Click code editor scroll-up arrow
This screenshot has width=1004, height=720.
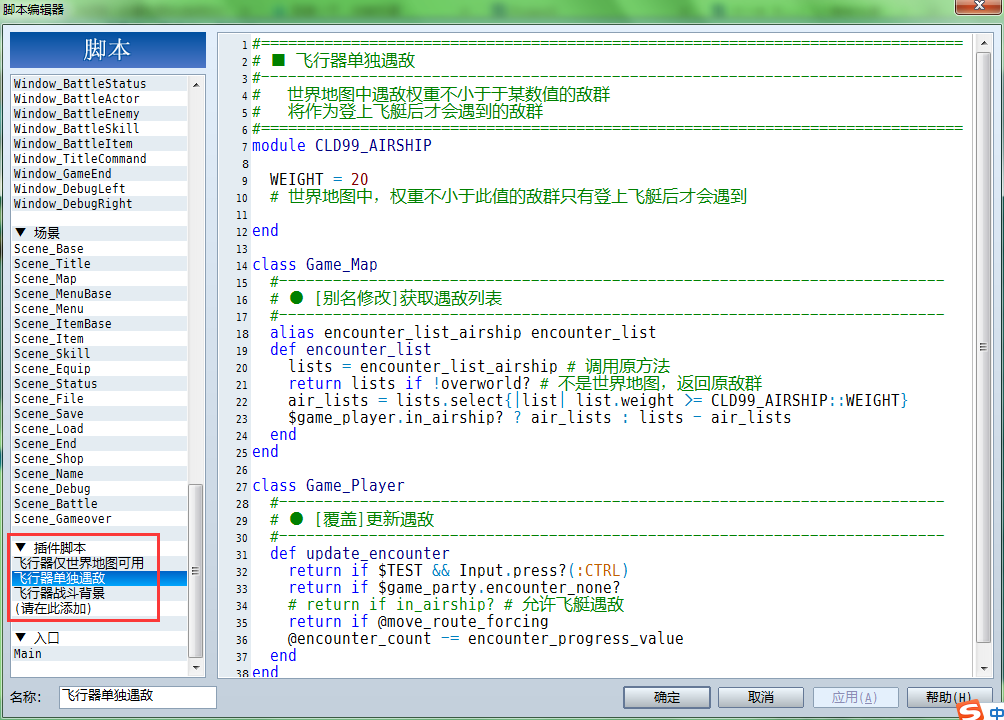pos(984,44)
